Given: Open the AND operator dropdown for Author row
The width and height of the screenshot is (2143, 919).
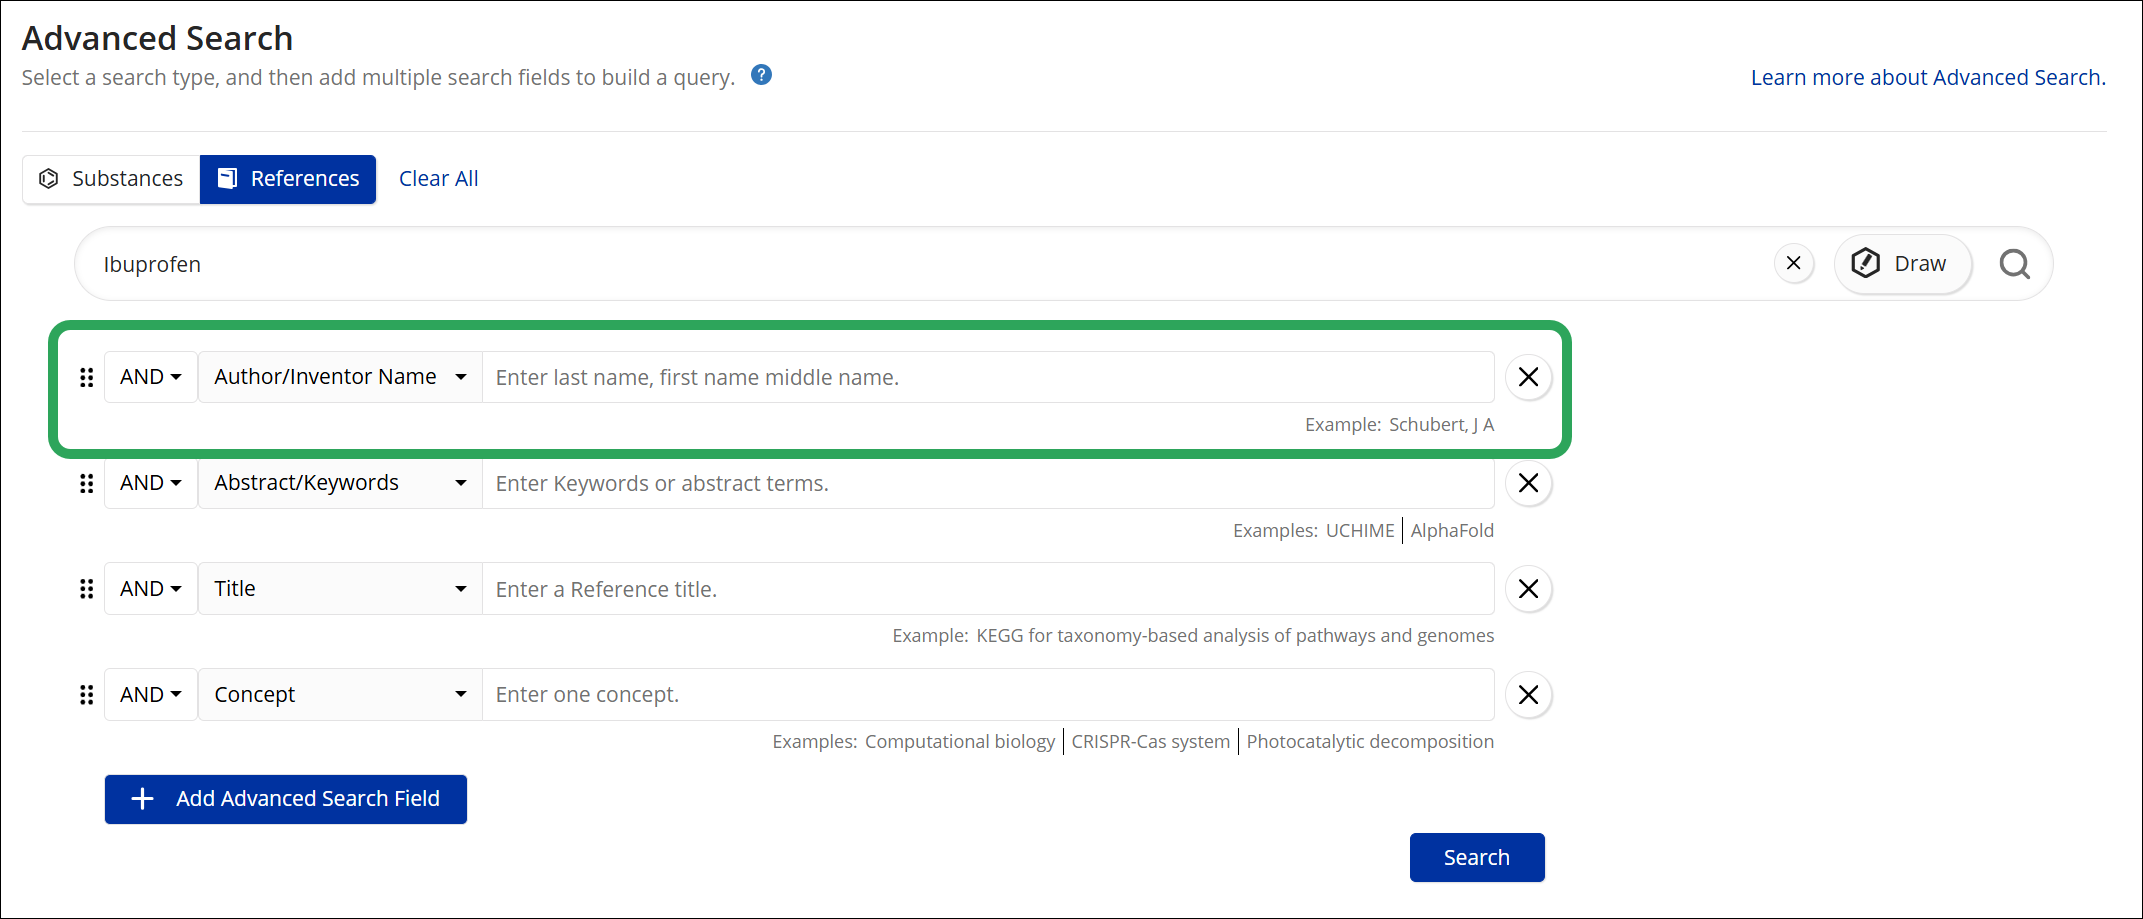Looking at the screenshot, I should click(151, 377).
